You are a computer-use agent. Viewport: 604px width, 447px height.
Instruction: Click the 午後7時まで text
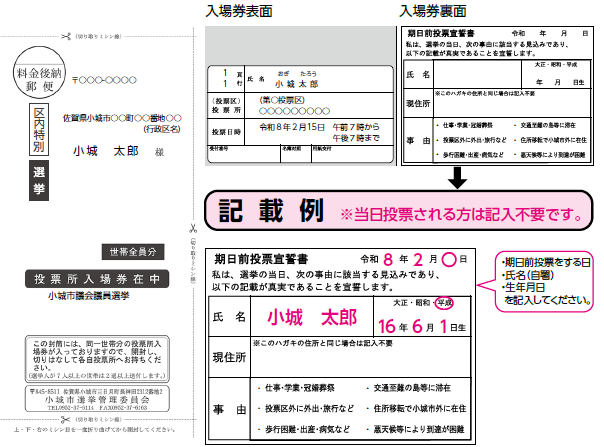(x=356, y=138)
